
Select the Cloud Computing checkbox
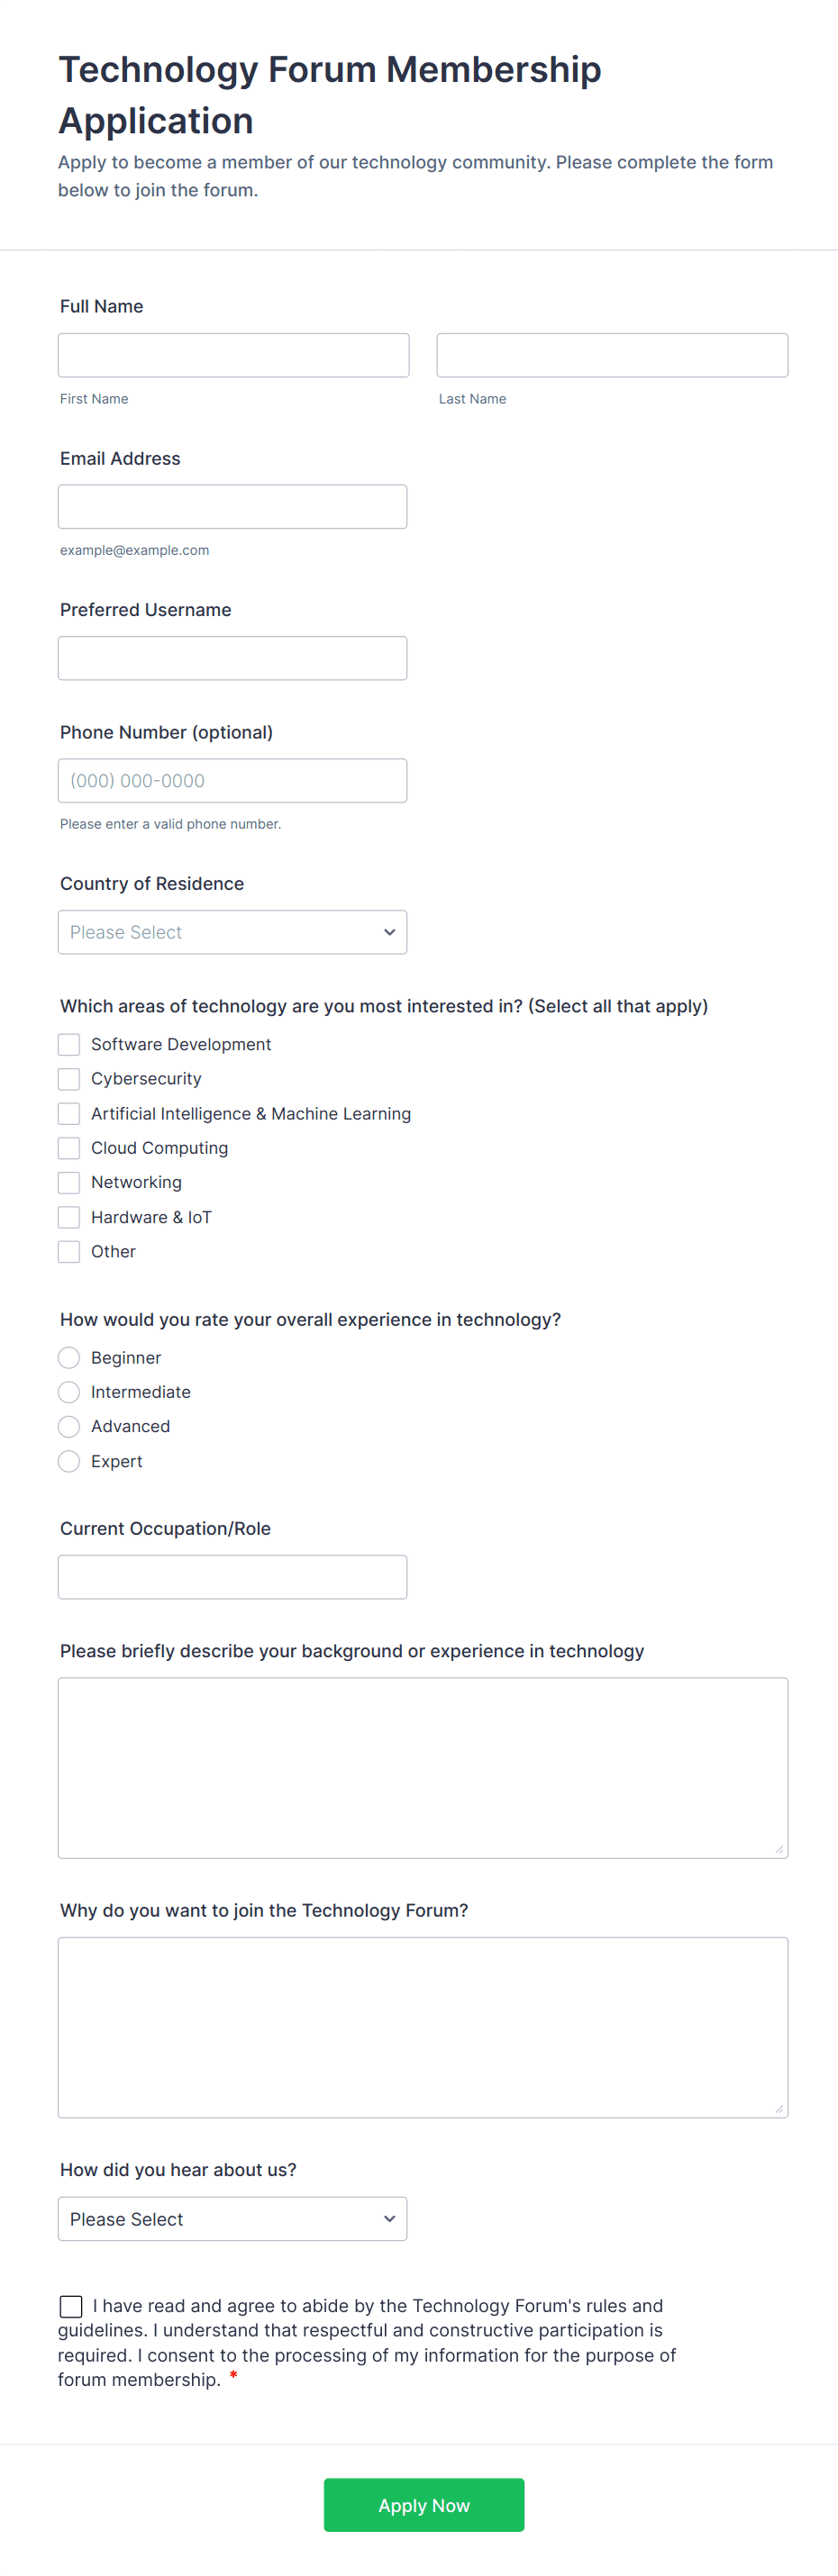click(69, 1148)
